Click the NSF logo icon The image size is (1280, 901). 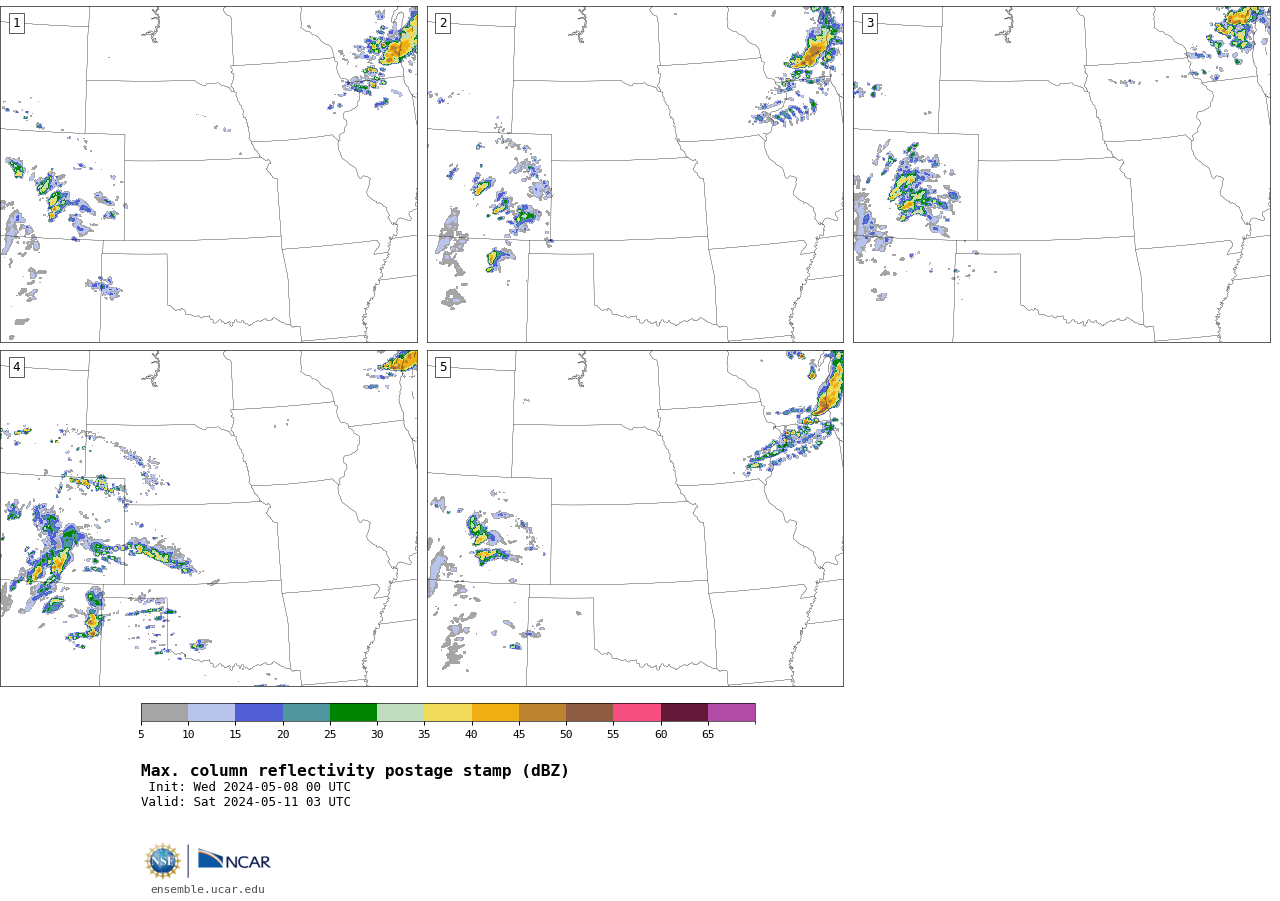coord(163,861)
